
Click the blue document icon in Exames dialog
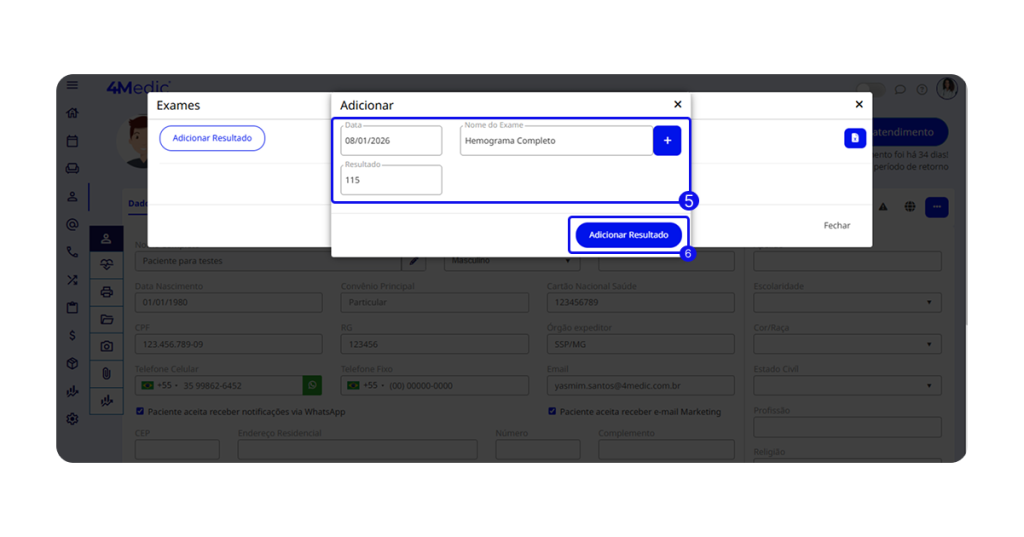pyautogui.click(x=854, y=138)
